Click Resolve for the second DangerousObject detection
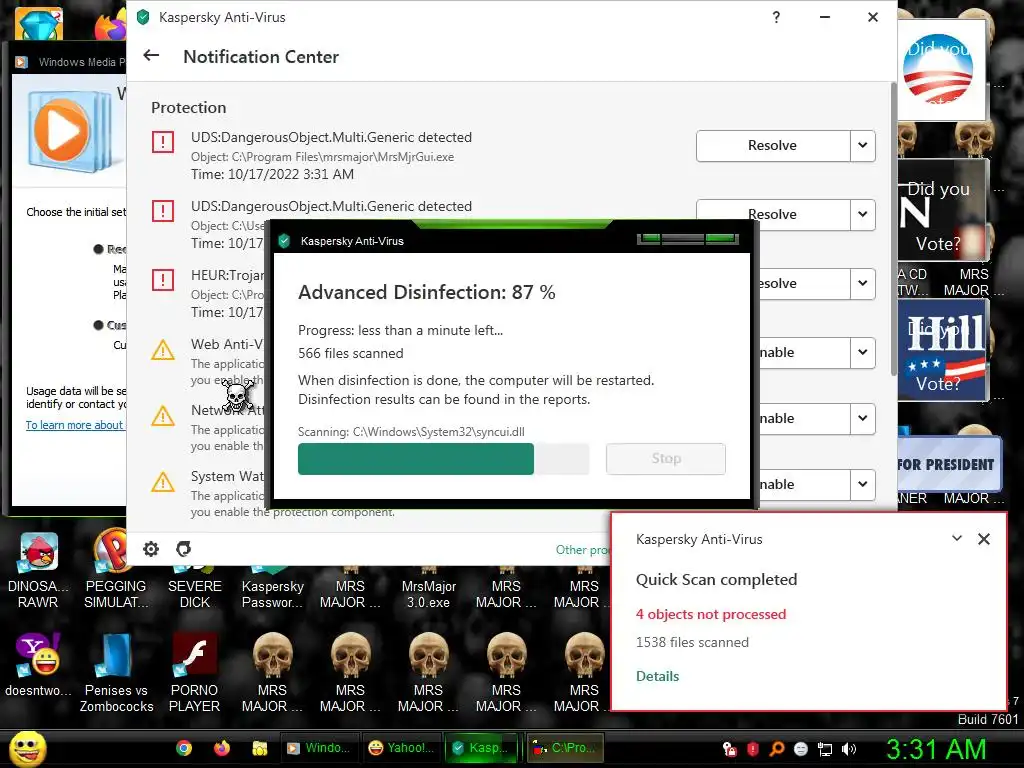1024x768 pixels. (773, 214)
